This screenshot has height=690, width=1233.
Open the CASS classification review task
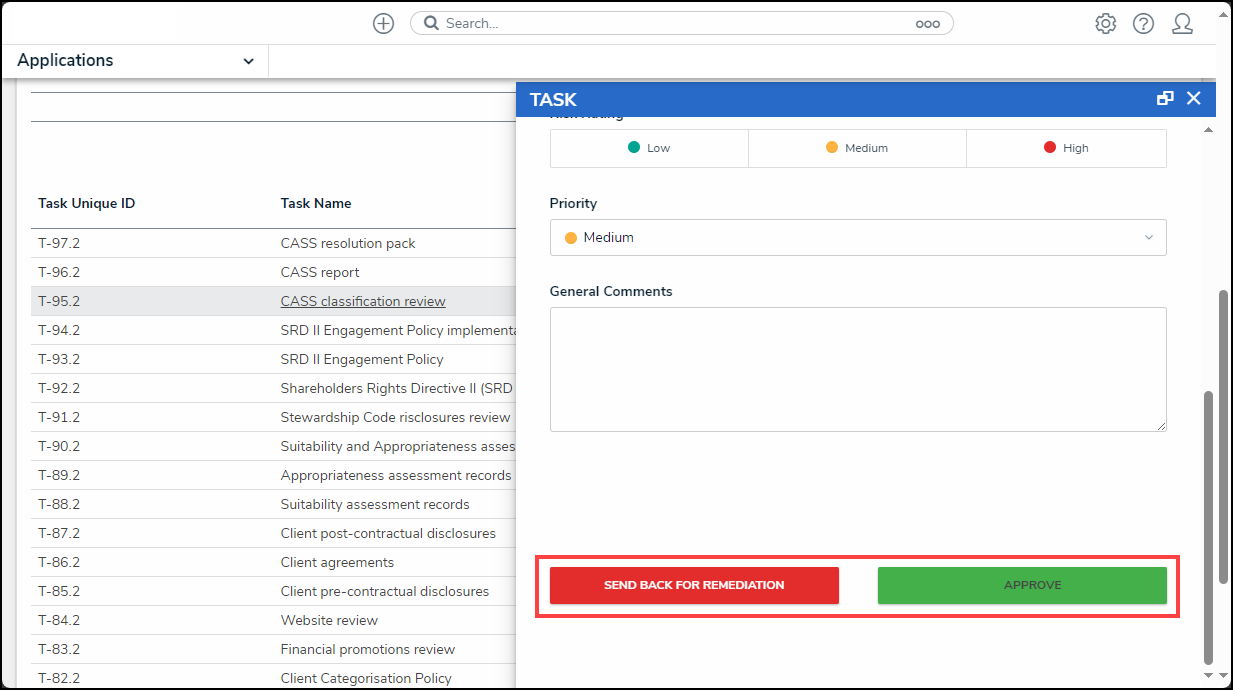tap(363, 301)
